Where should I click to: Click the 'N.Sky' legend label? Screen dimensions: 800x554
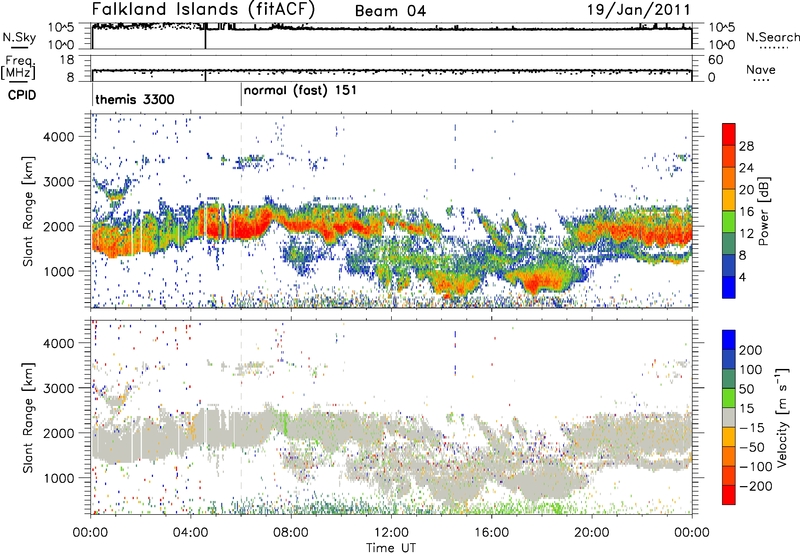pos(19,37)
